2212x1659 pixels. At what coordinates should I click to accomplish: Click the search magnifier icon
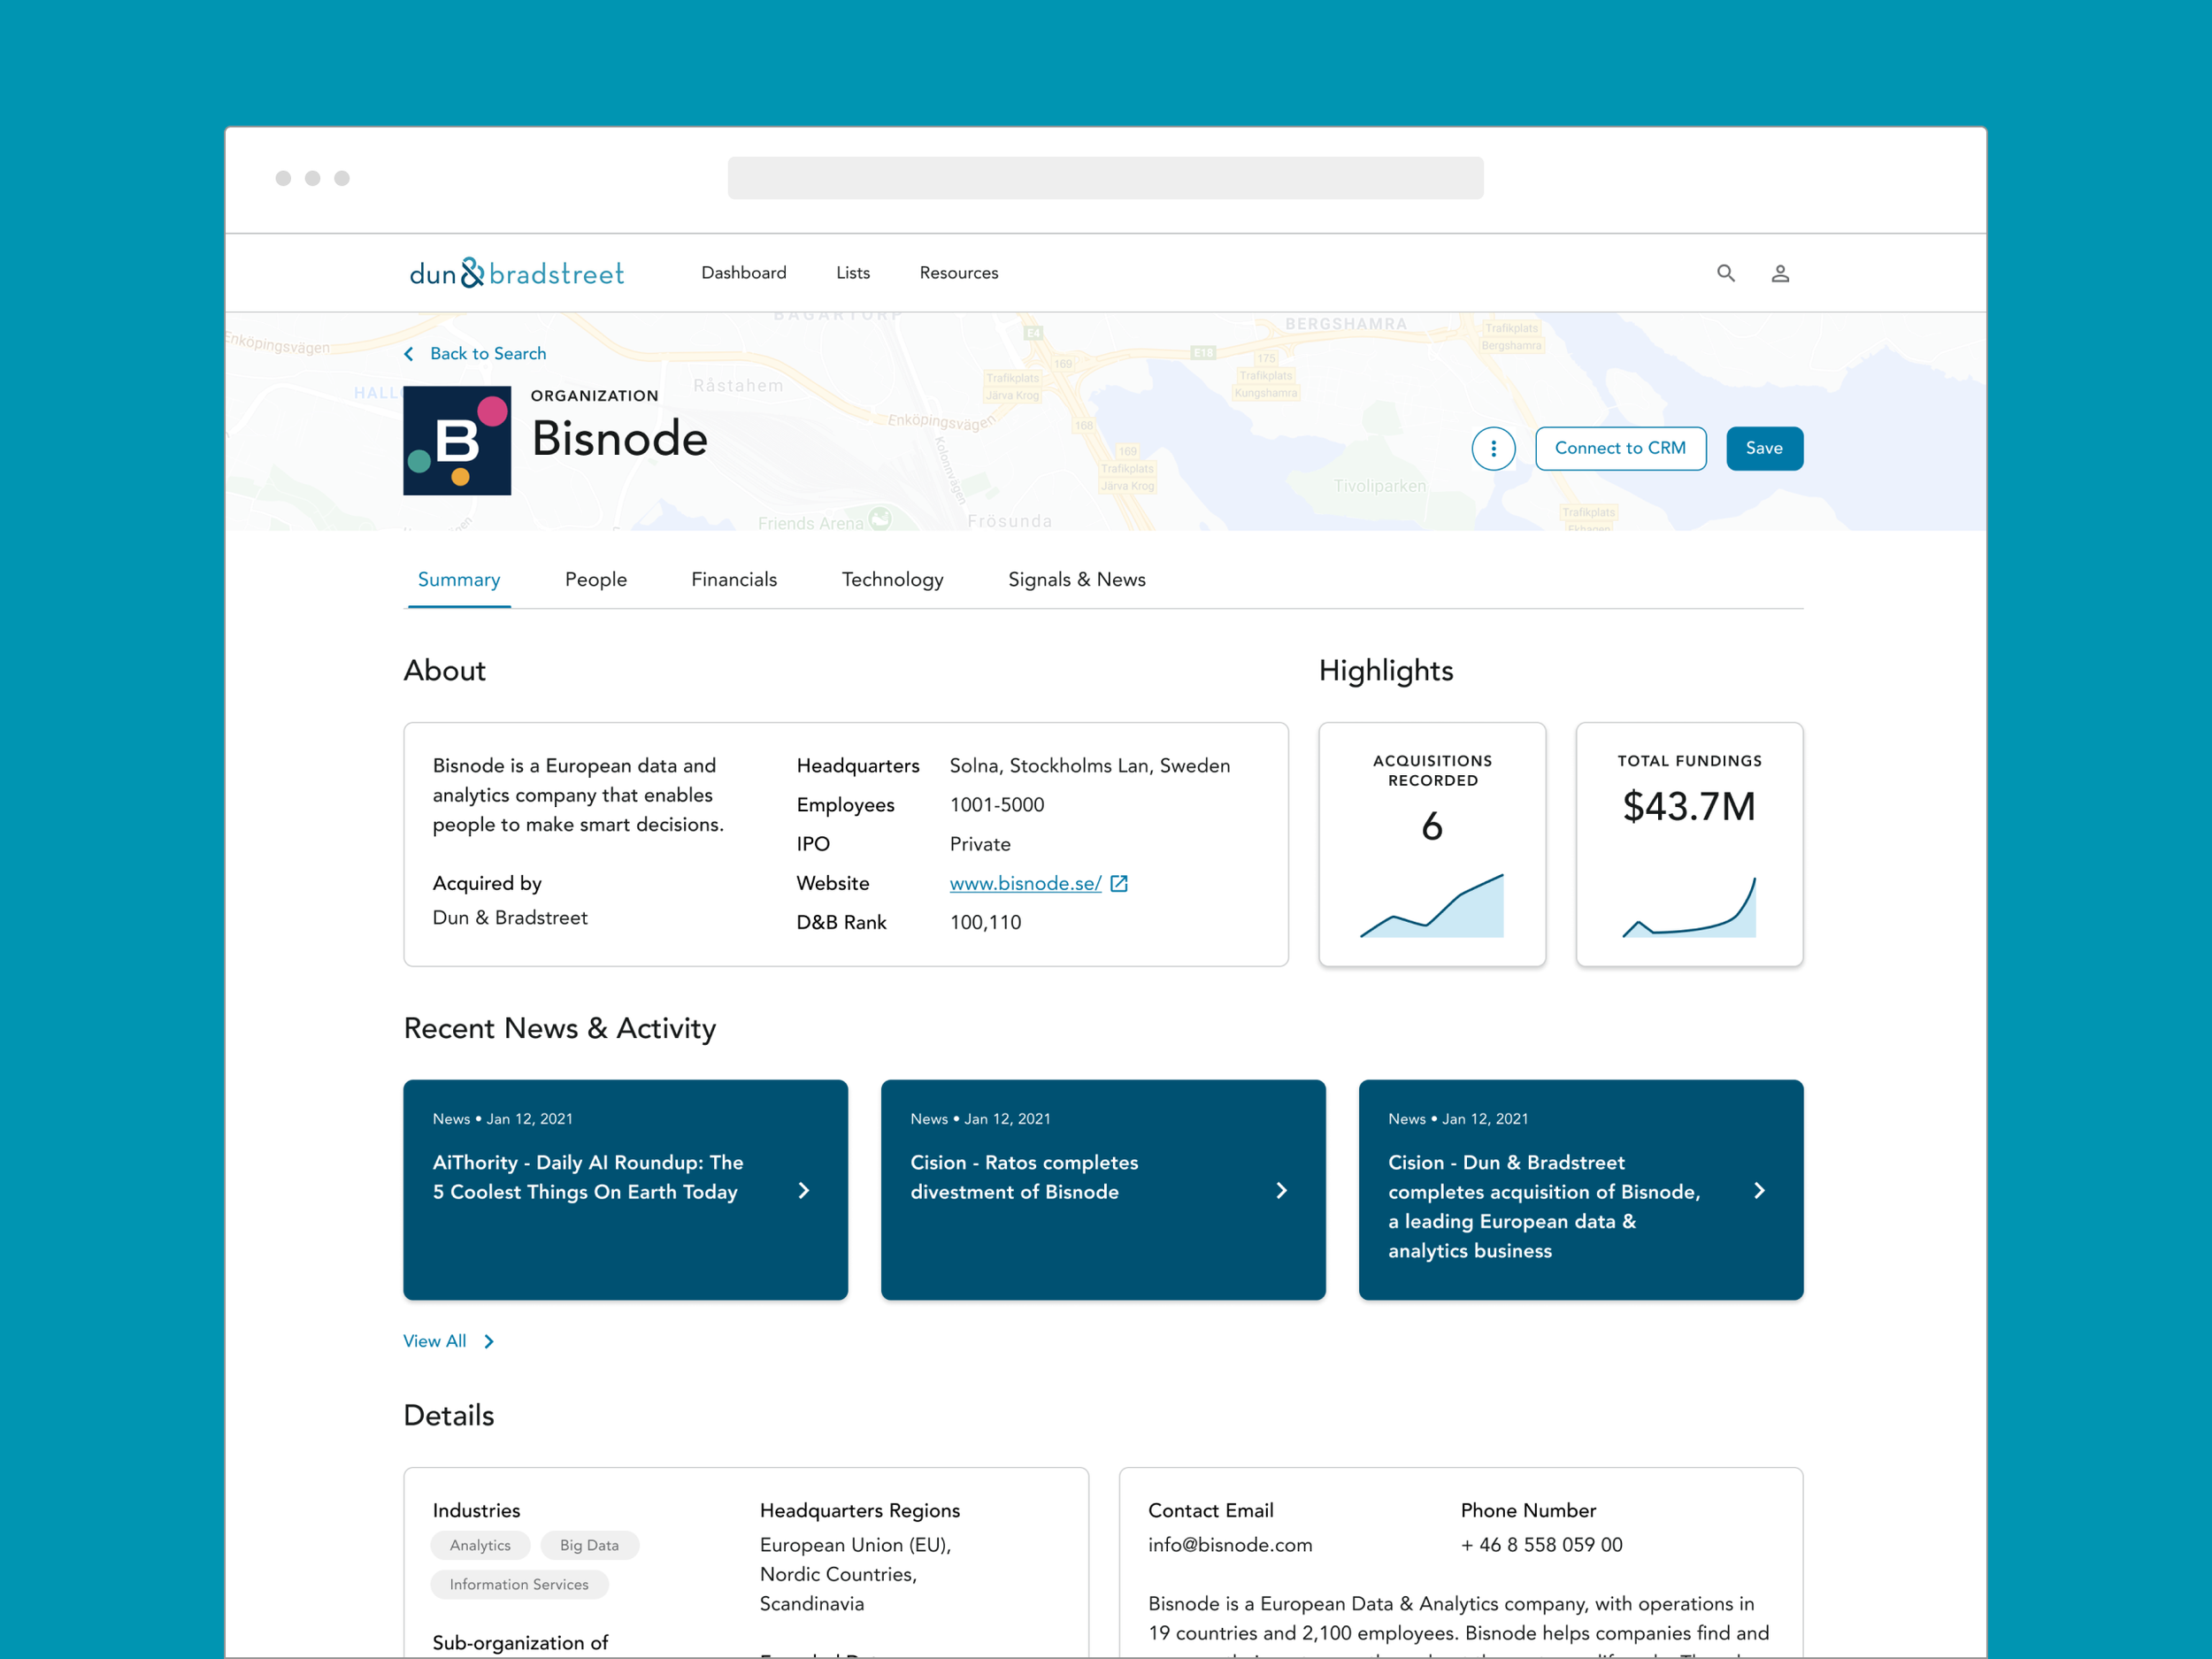(1725, 273)
